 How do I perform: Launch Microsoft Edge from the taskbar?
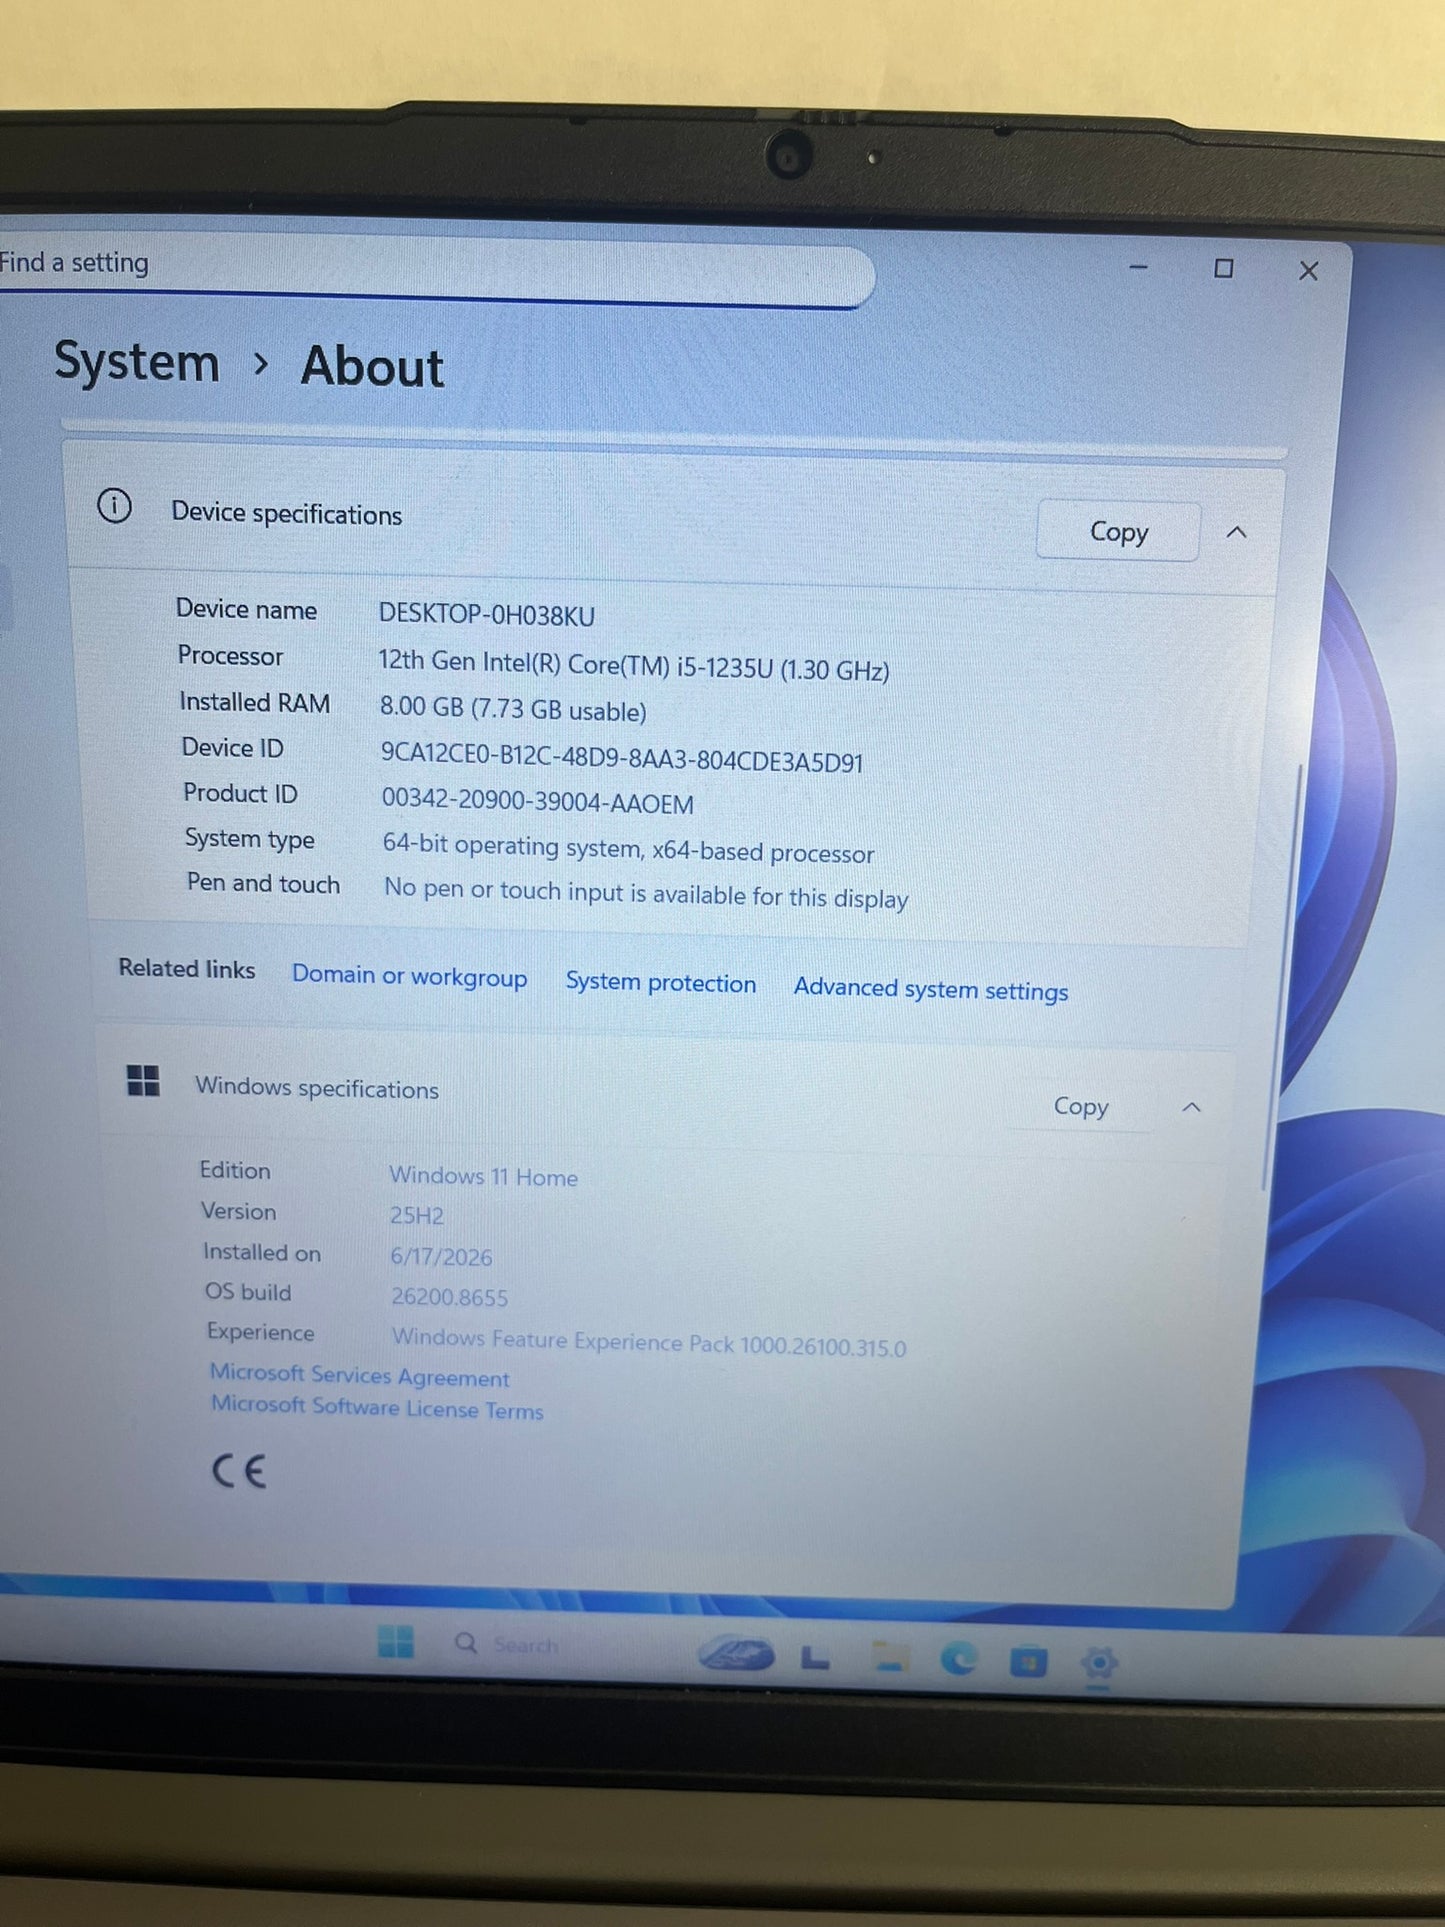[959, 1660]
